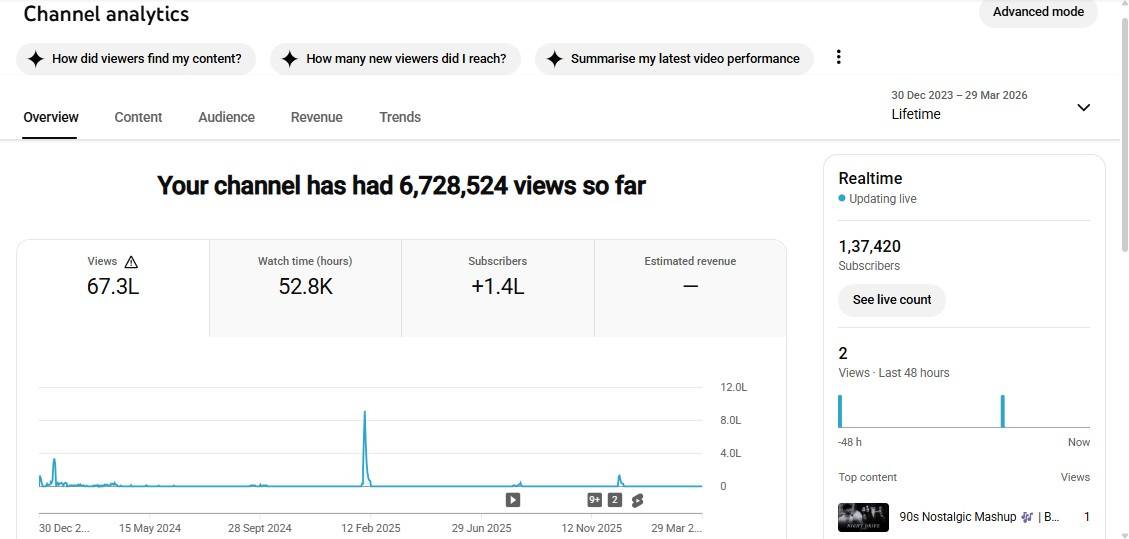This screenshot has height=539, width=1129.
Task: Click sparkle icon on 'How many new viewers' chip
Action: point(290,59)
